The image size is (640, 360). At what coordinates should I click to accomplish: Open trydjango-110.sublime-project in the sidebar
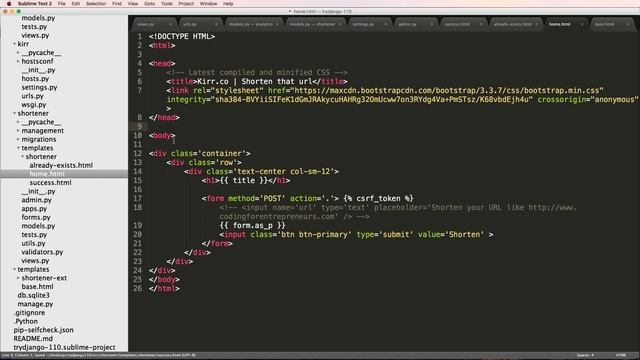pos(64,347)
